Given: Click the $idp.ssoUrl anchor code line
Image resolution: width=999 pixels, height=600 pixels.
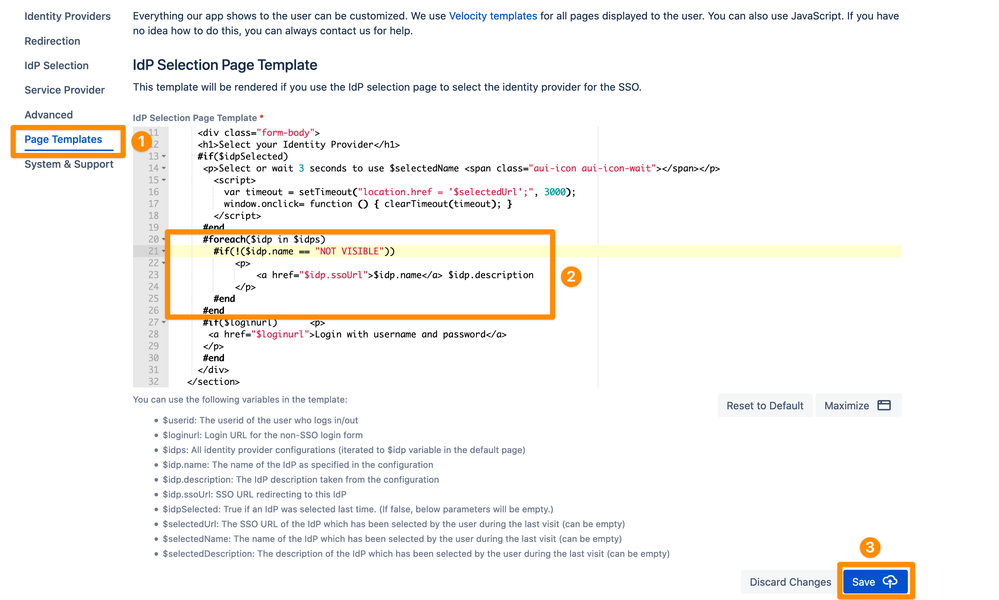Looking at the screenshot, I should tap(395, 275).
